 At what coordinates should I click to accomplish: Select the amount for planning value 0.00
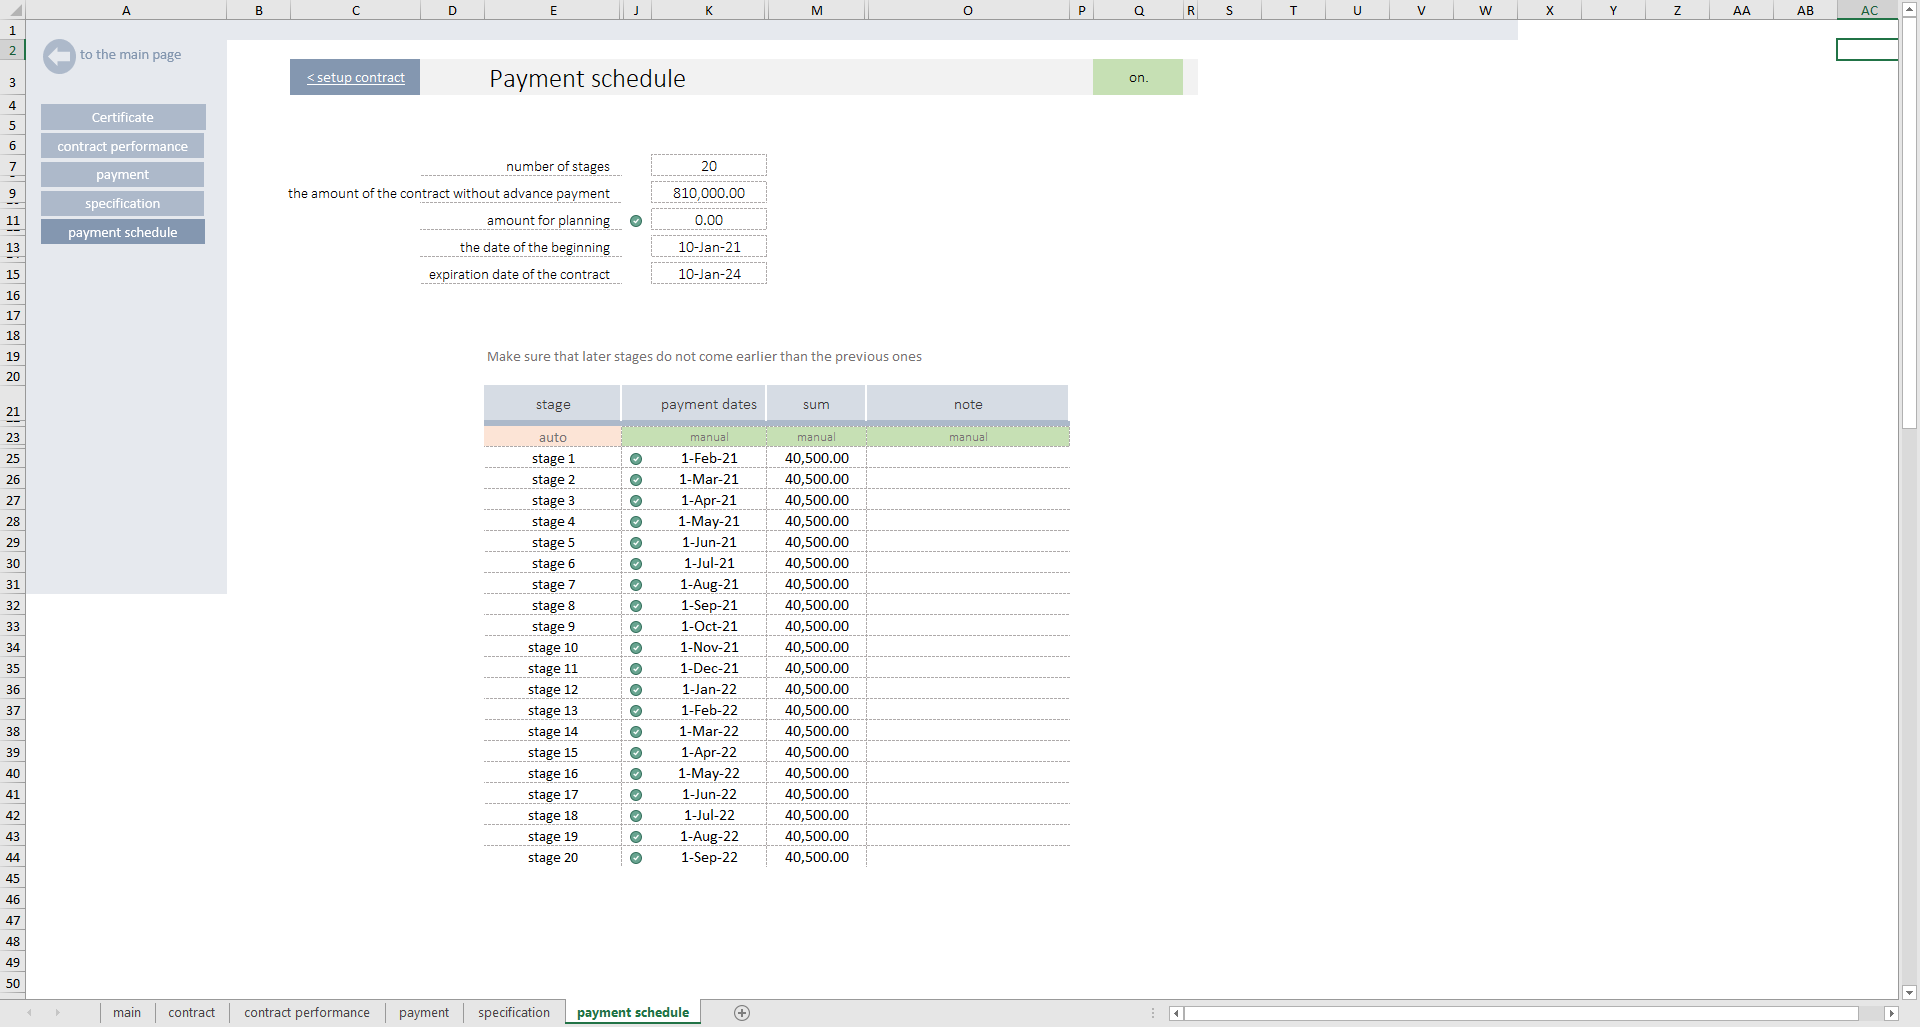click(x=709, y=220)
